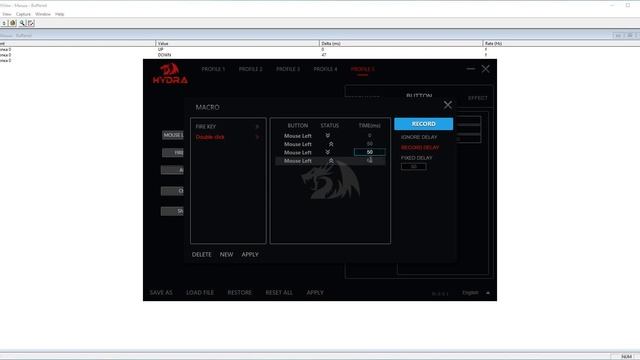640x360 pixels.
Task: Click the time value 0 in first row
Action: (369, 136)
